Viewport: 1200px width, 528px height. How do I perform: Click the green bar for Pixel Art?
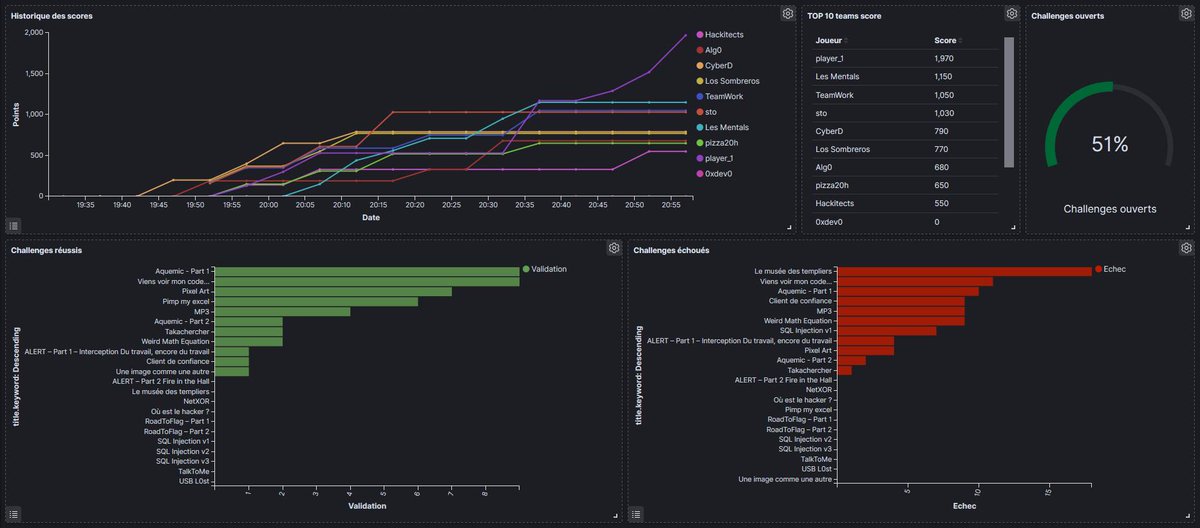click(333, 291)
